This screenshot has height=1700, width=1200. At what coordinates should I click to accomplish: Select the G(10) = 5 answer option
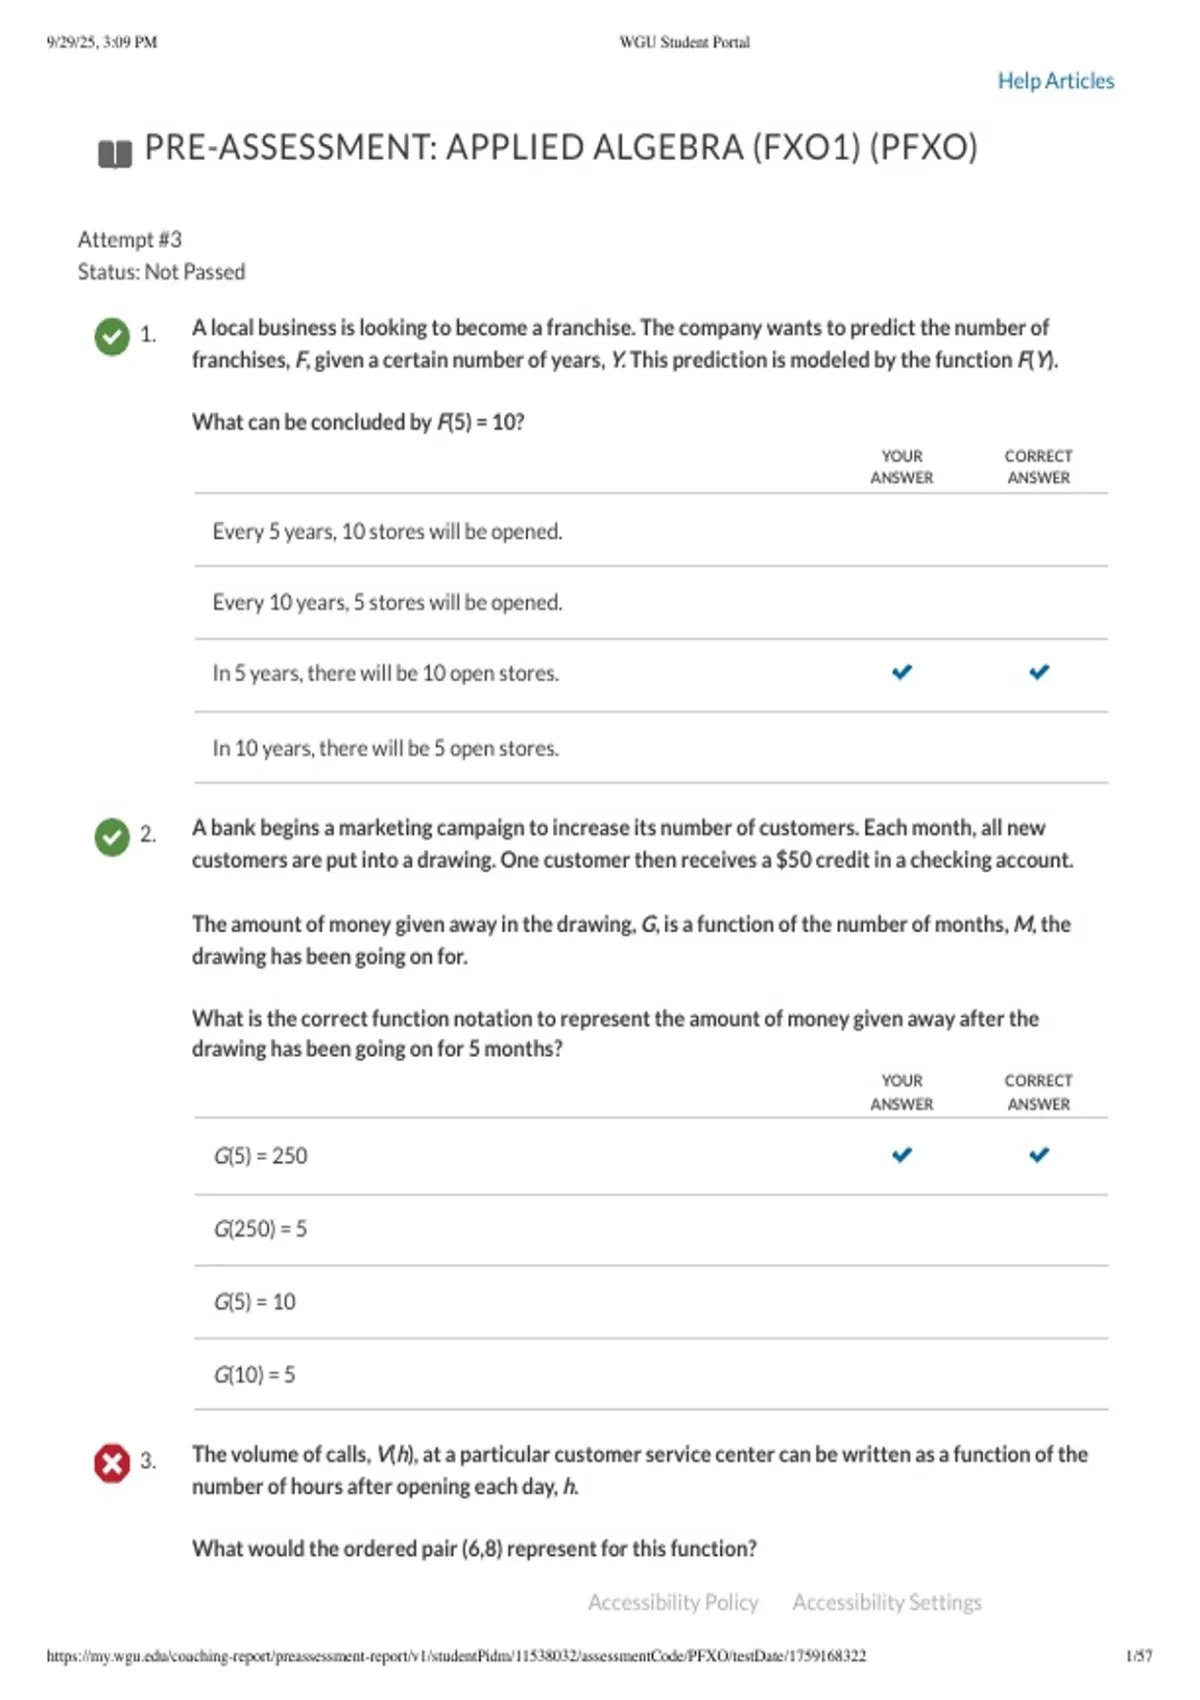(651, 1375)
